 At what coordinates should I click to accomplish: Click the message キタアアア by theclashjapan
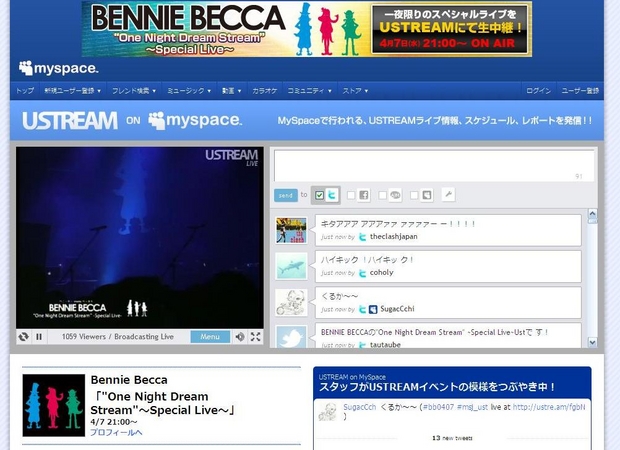coord(397,224)
